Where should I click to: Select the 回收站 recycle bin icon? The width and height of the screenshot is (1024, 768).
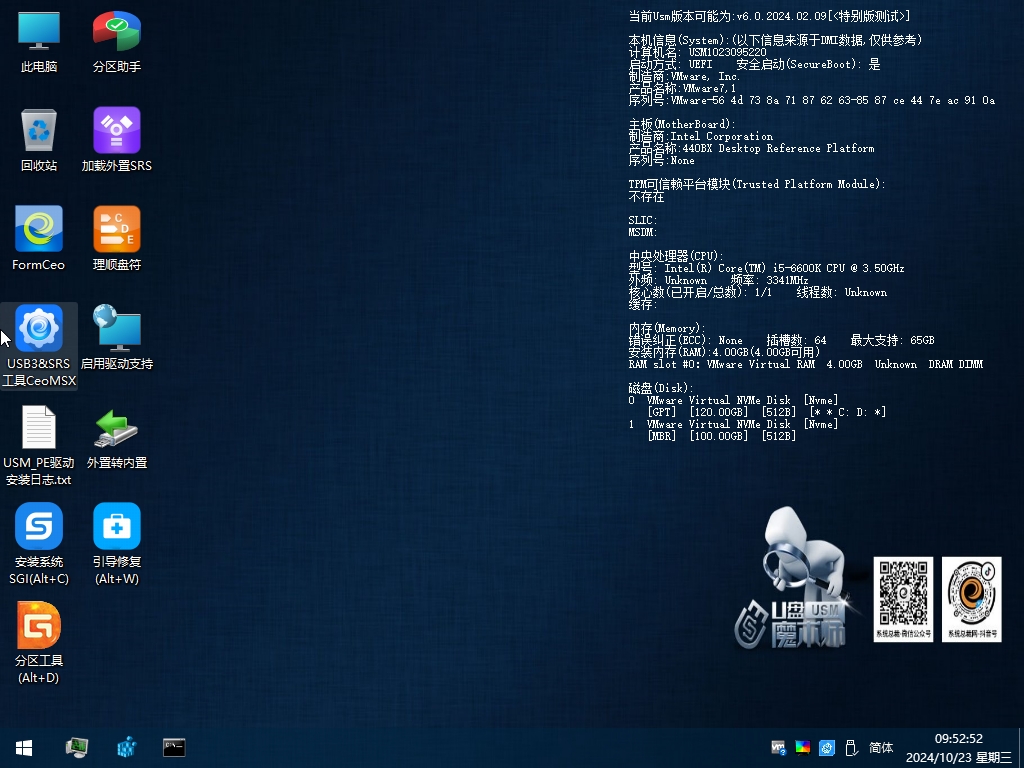(39, 140)
